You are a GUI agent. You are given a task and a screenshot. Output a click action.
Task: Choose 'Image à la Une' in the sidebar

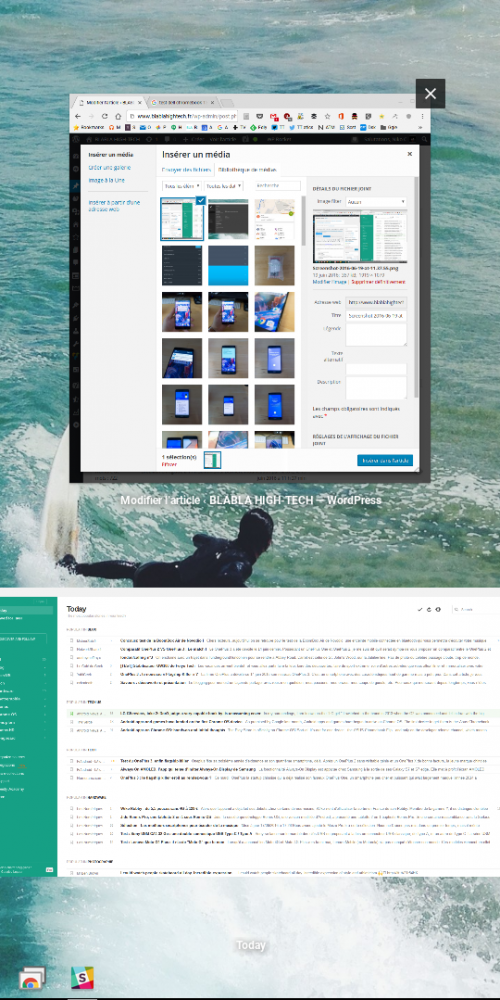pyautogui.click(x=107, y=180)
